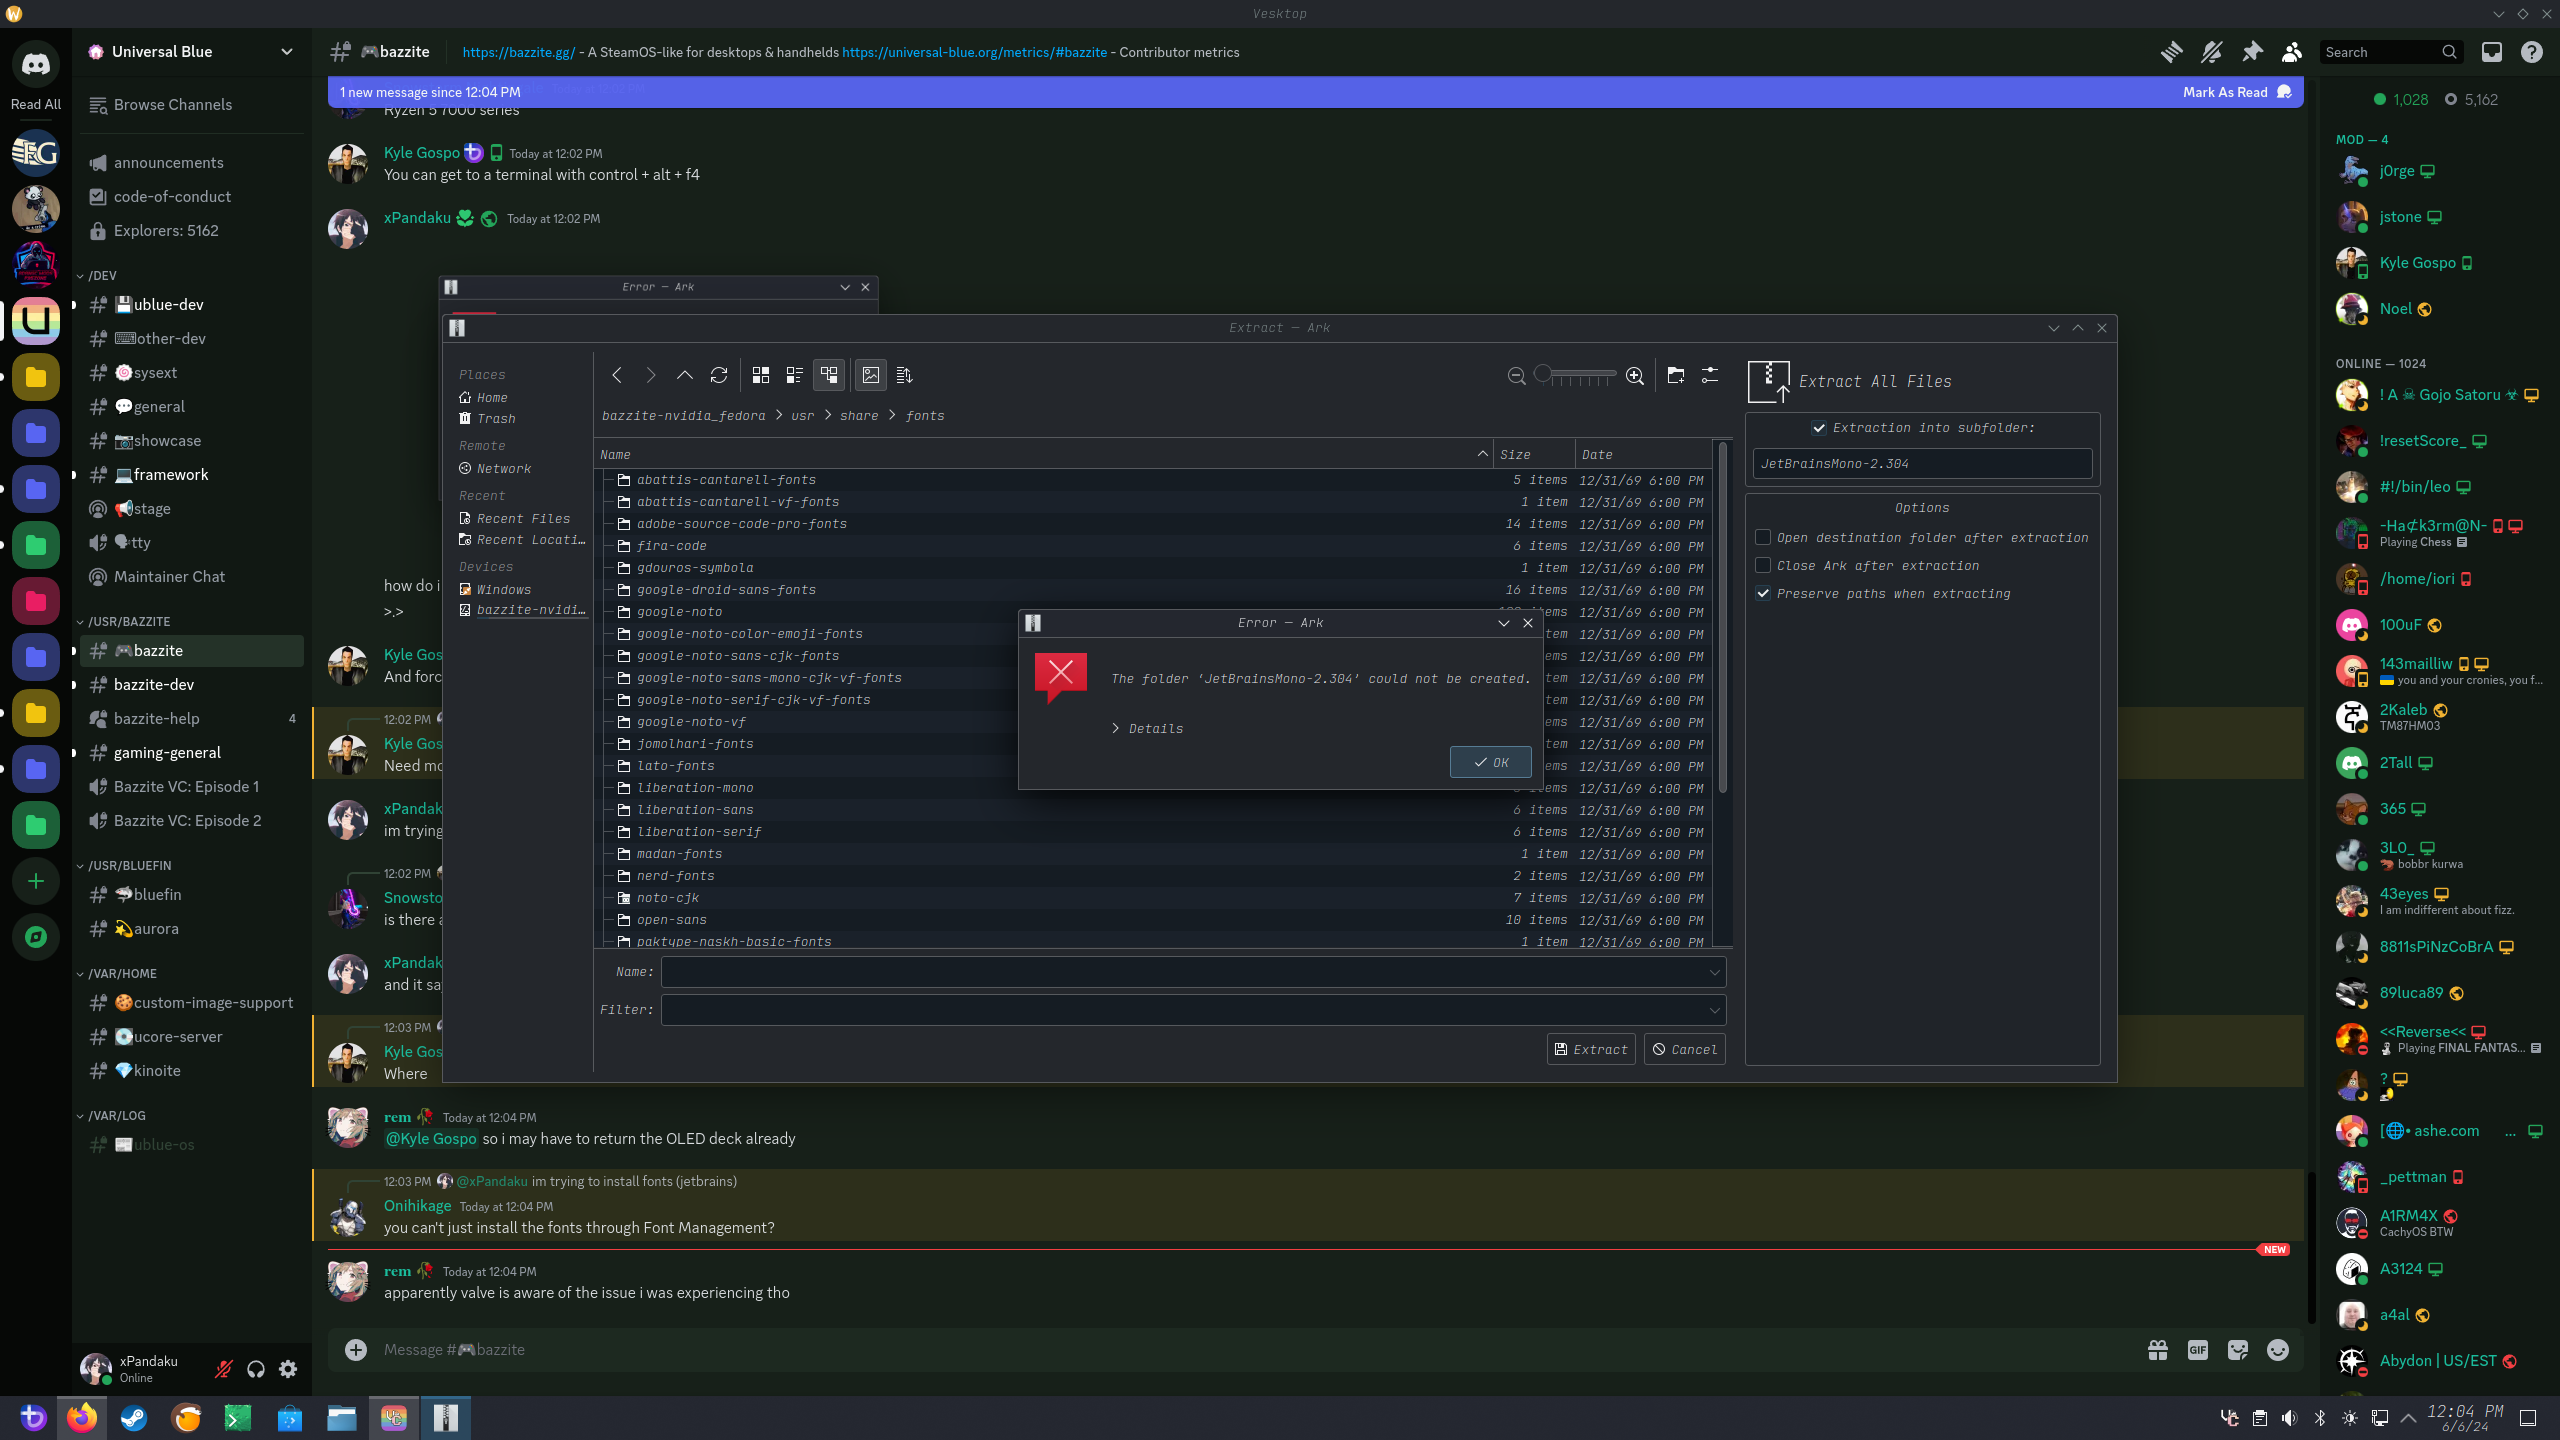Enable Open destination folder after extraction

click(1763, 537)
